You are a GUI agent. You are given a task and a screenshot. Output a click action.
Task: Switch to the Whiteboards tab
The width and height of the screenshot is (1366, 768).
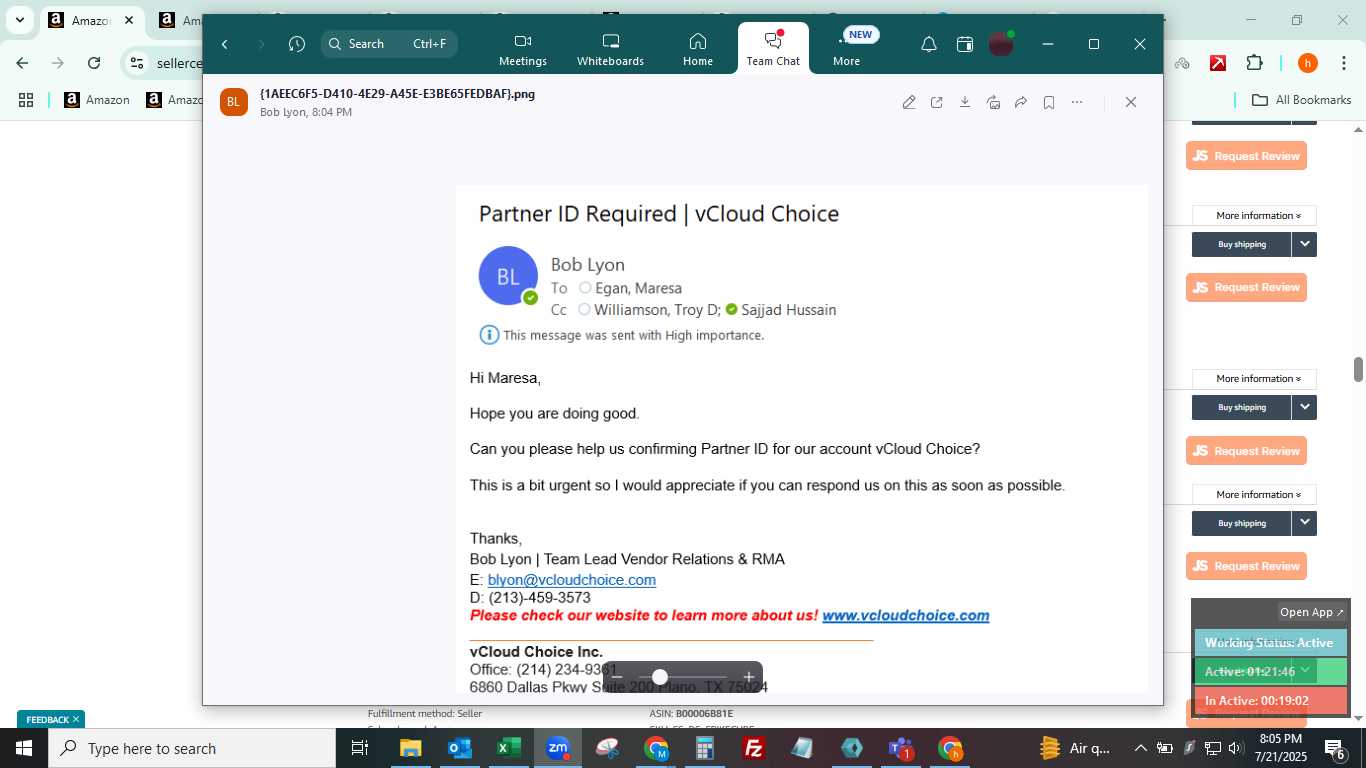tap(610, 49)
